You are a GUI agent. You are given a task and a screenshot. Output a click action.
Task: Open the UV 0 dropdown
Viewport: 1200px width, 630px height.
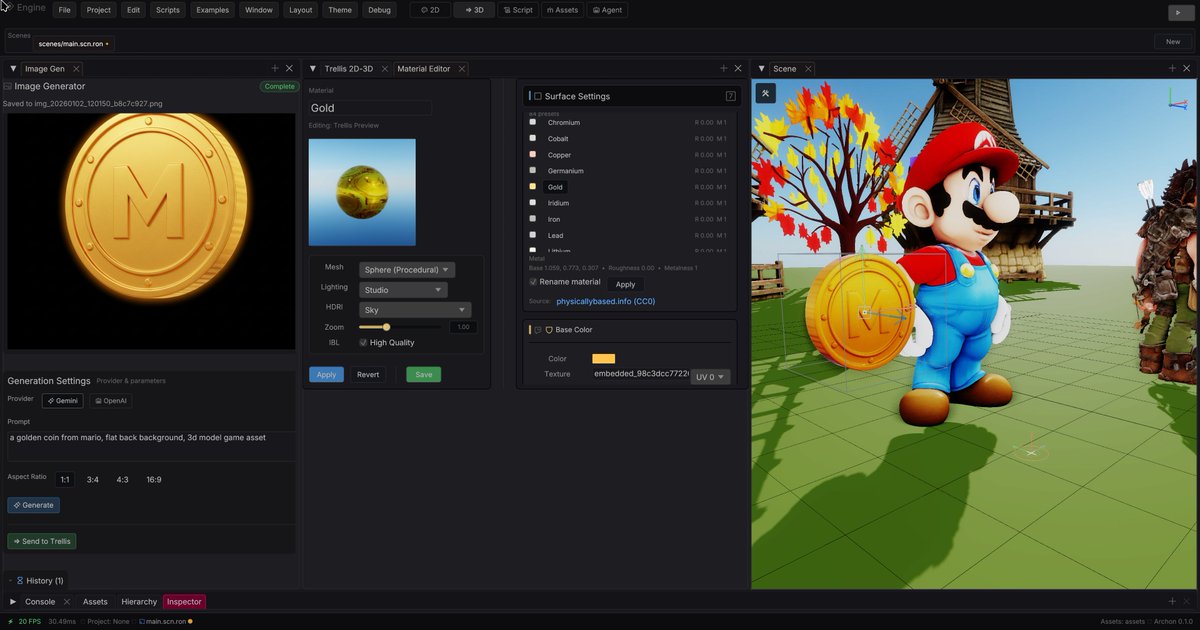[711, 377]
